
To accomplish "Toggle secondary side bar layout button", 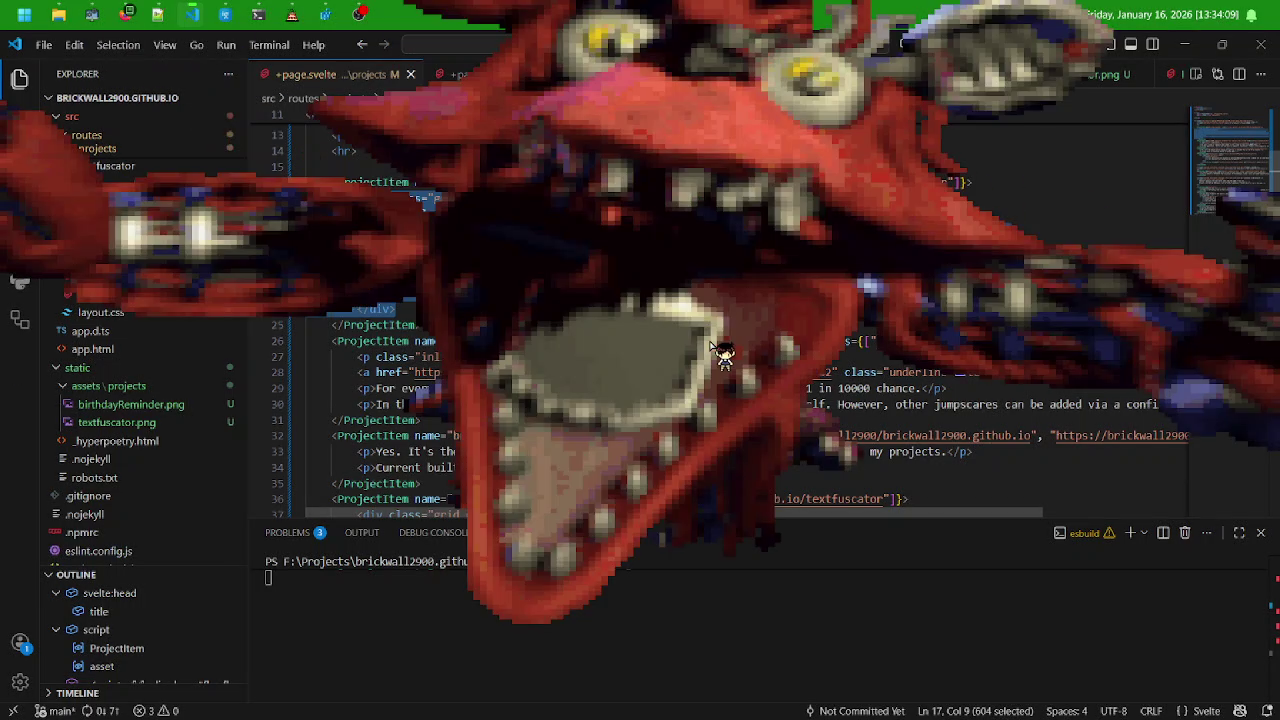I will [1153, 44].
